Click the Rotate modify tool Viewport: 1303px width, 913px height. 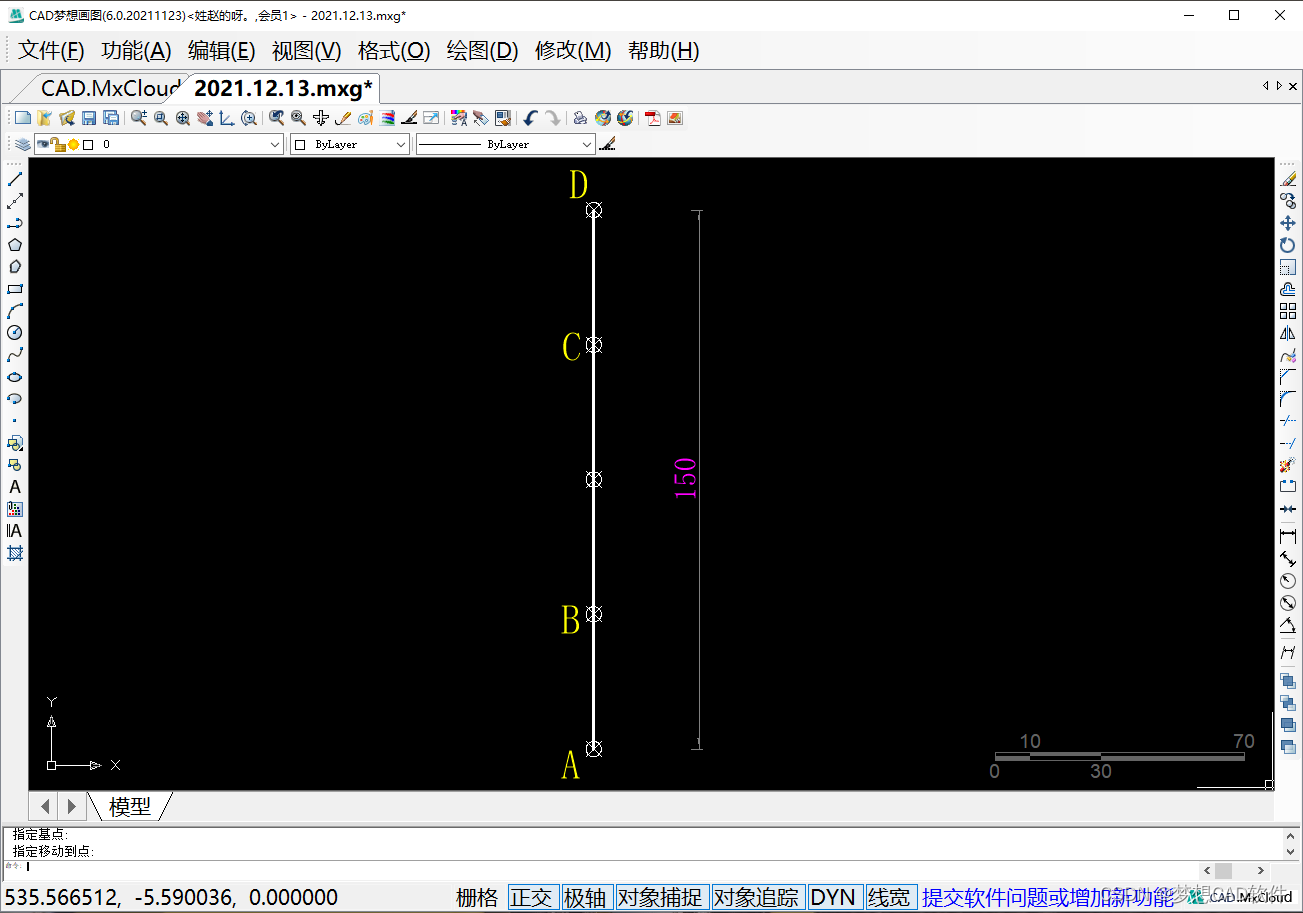[x=1288, y=245]
